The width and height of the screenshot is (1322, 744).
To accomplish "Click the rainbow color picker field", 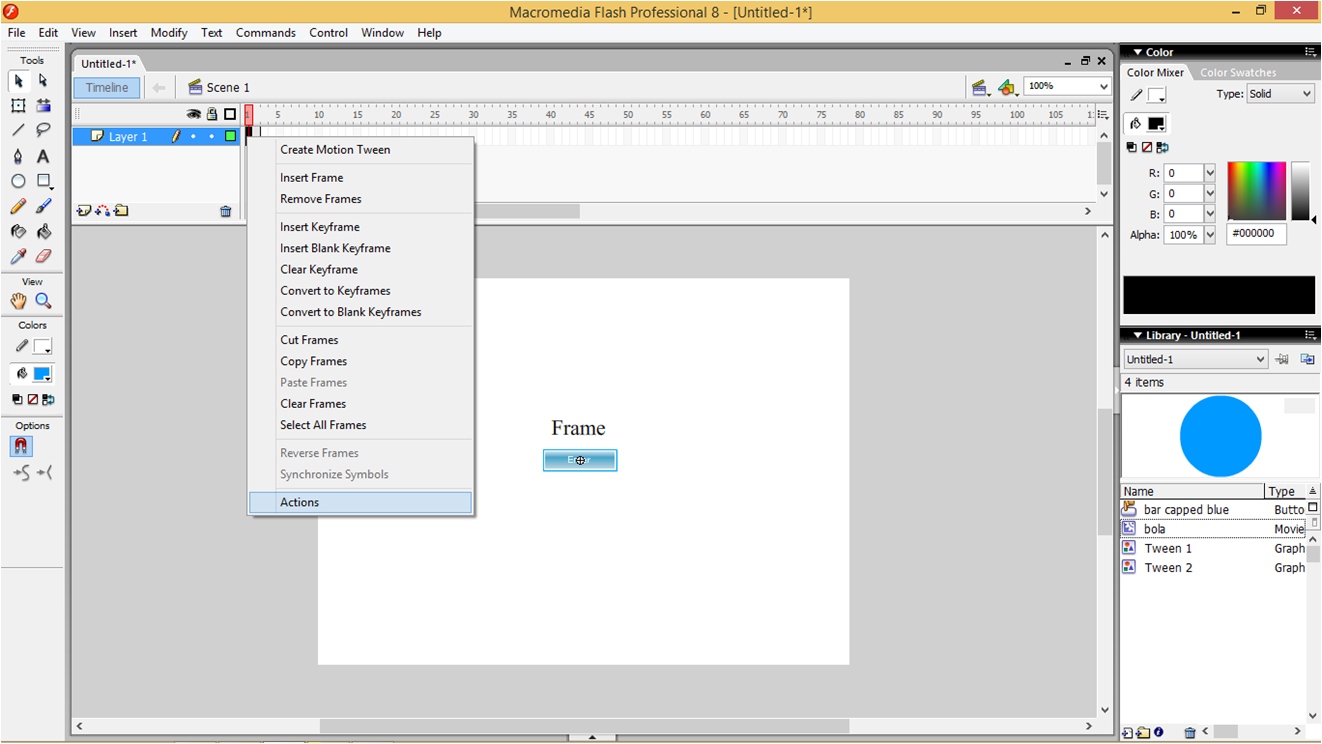I will pos(1257,191).
